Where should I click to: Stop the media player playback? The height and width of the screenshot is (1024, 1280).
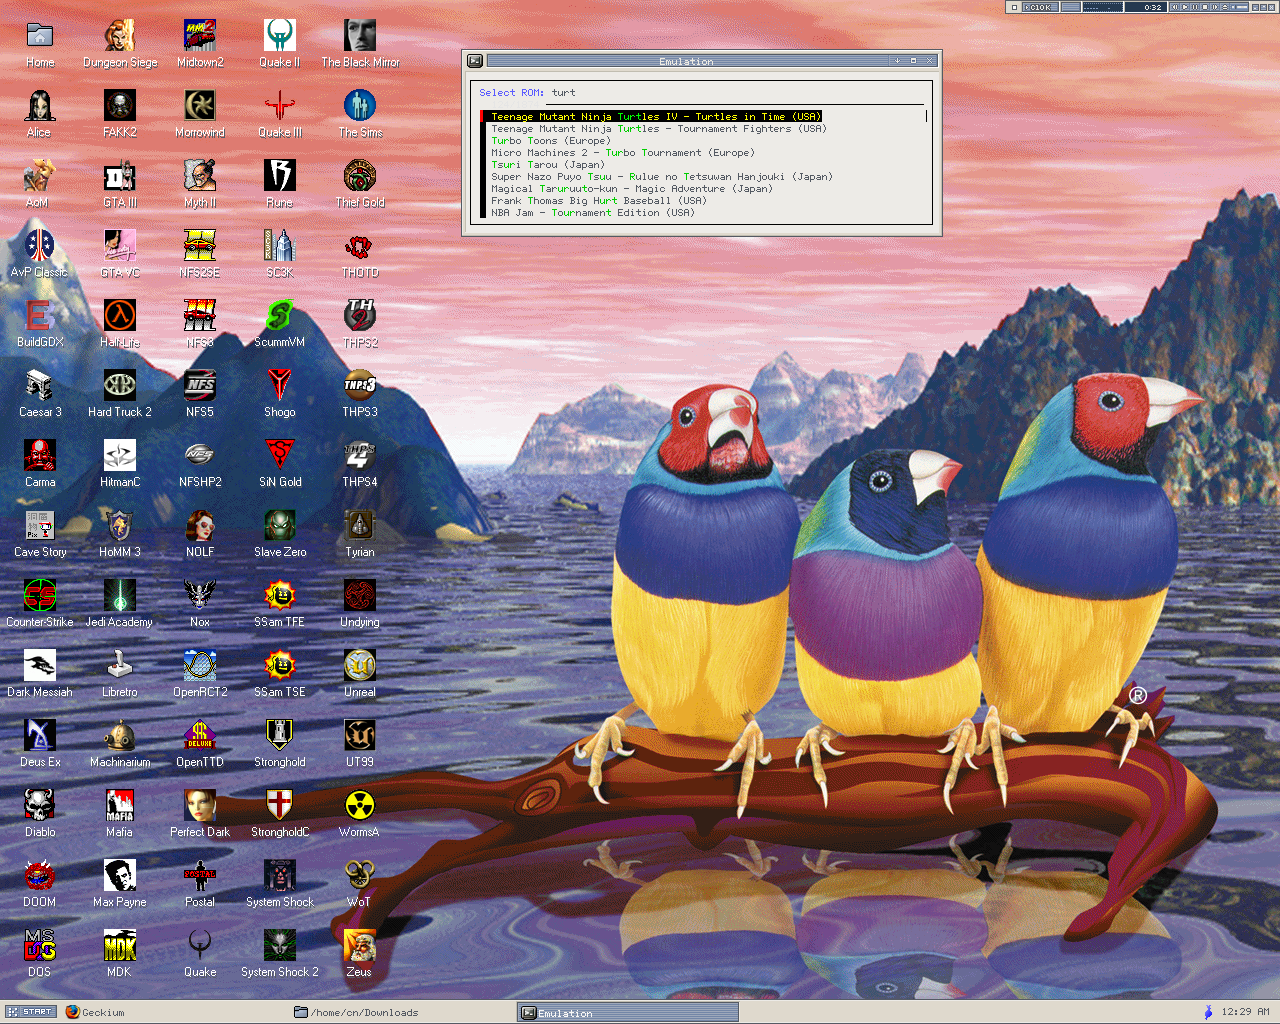[1205, 7]
